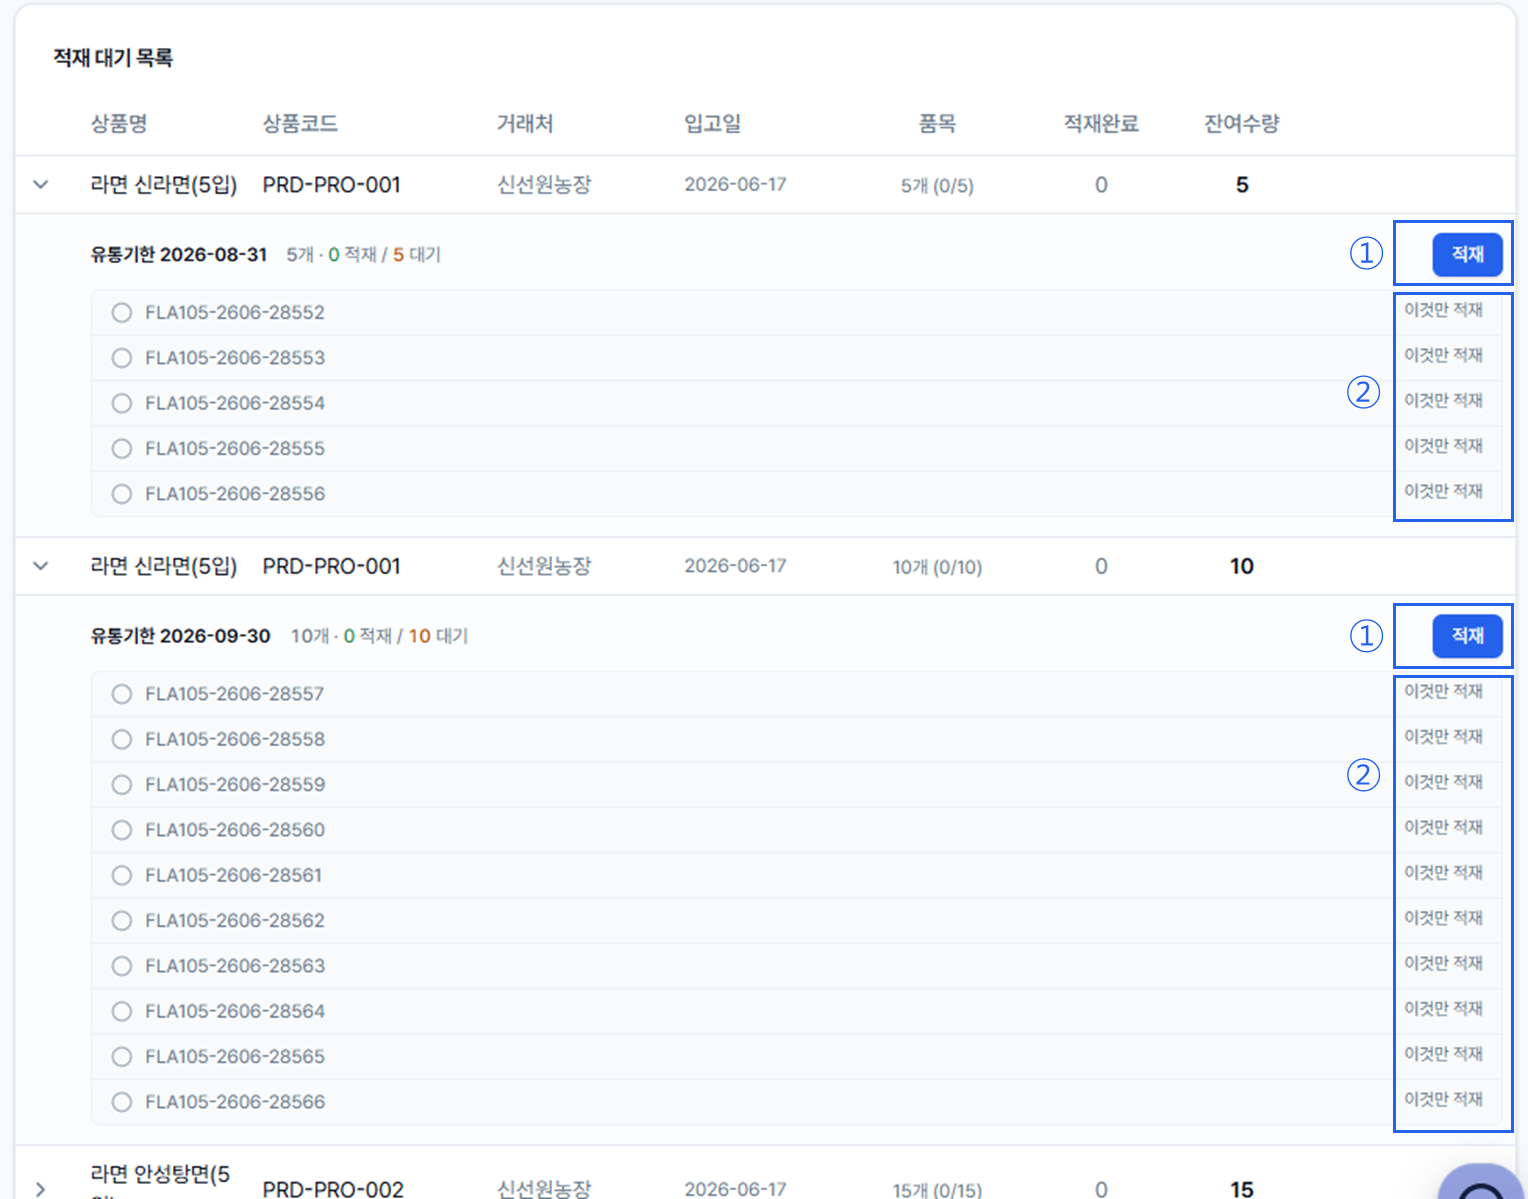
Task: Click 이것만 적재 for FLA105-2606-28559
Action: click(1443, 781)
